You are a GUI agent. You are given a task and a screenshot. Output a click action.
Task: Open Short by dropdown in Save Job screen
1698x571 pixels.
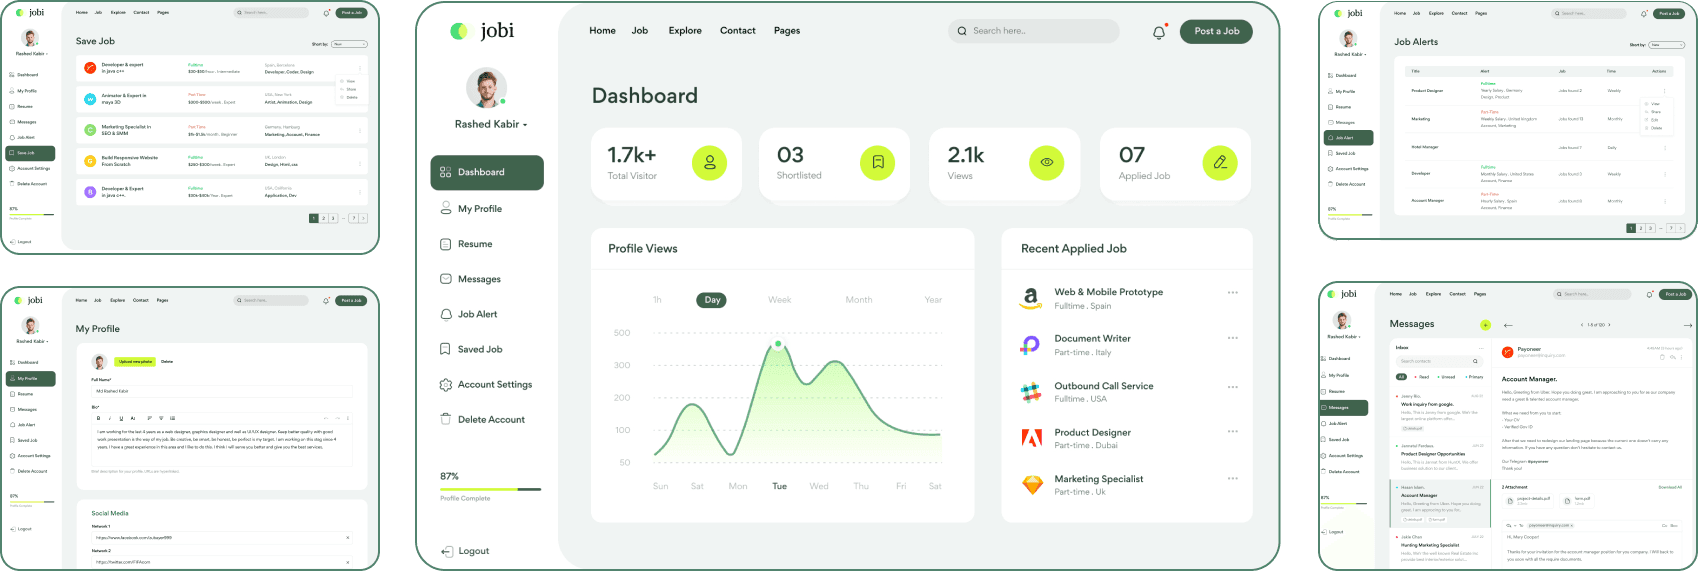pos(350,44)
